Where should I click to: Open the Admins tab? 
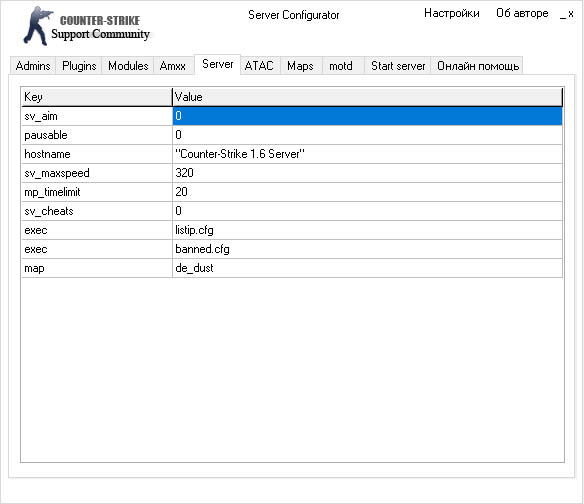tap(33, 66)
